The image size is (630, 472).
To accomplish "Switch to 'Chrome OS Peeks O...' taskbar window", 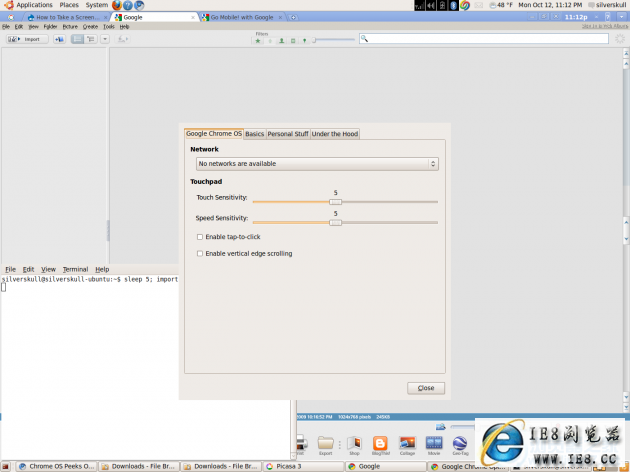I will click(x=56, y=466).
